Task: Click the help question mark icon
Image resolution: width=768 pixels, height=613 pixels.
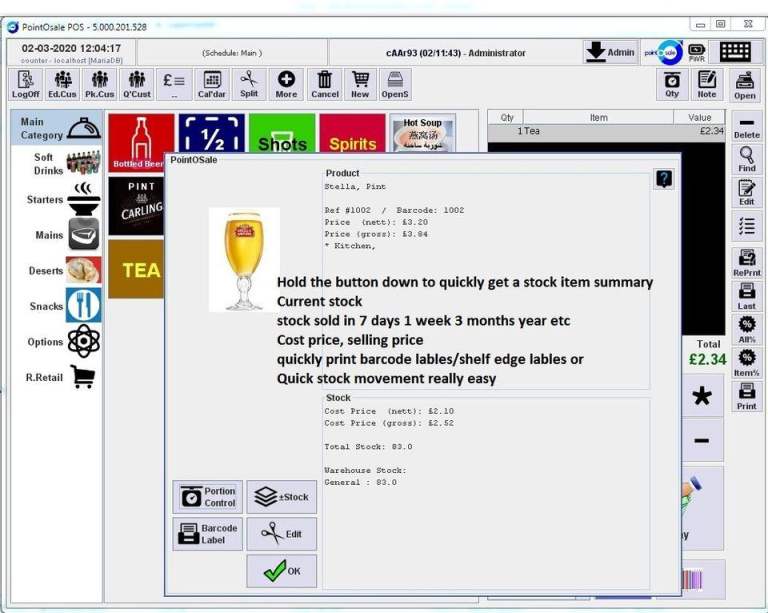Action: pos(664,179)
